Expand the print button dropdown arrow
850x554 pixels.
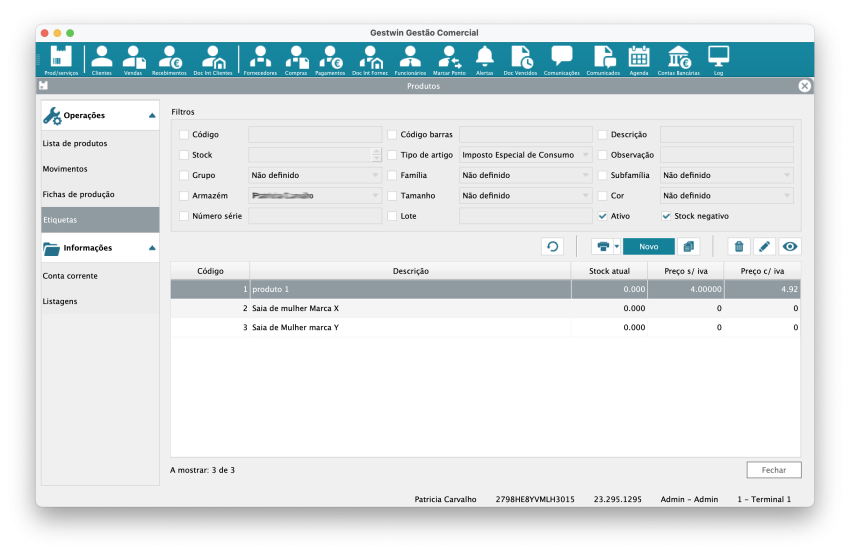[x=617, y=246]
